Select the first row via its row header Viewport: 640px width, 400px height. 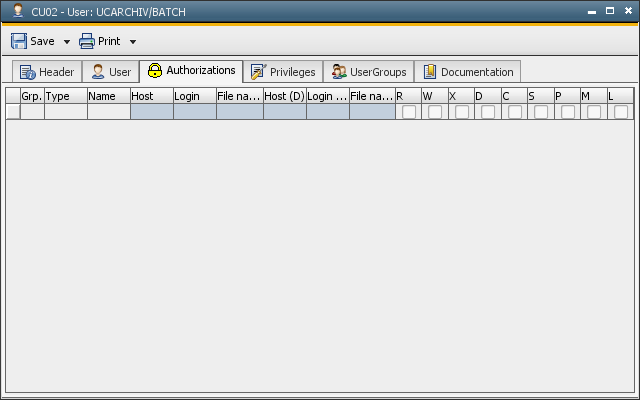coord(13,112)
